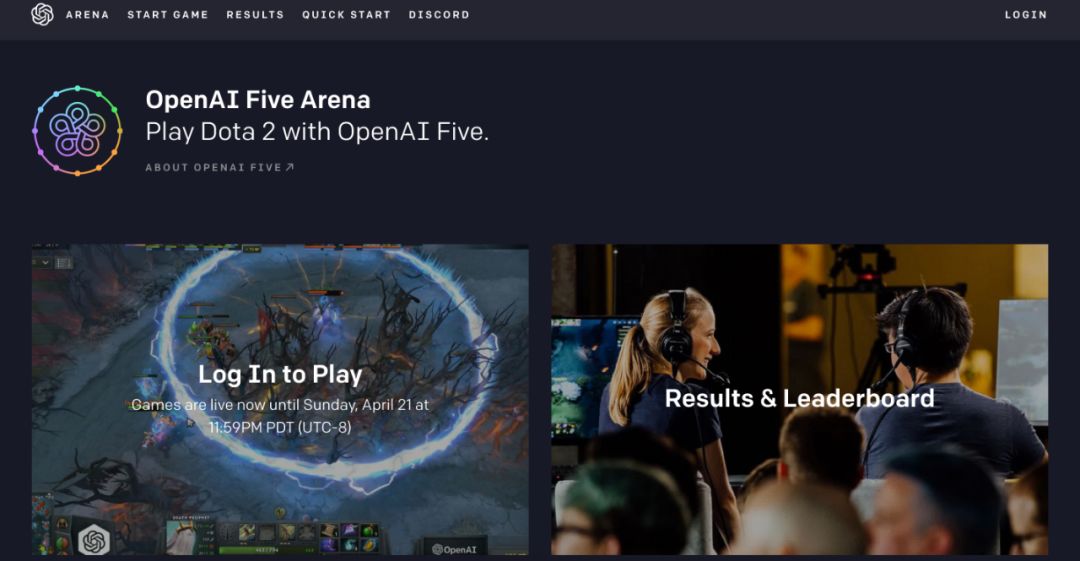
Task: Open the Quick Start nav item
Action: pos(346,14)
